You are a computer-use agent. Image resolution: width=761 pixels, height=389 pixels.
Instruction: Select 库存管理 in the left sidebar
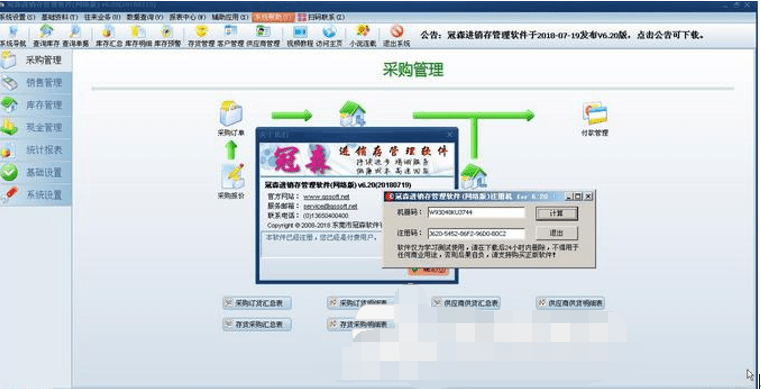[36, 105]
